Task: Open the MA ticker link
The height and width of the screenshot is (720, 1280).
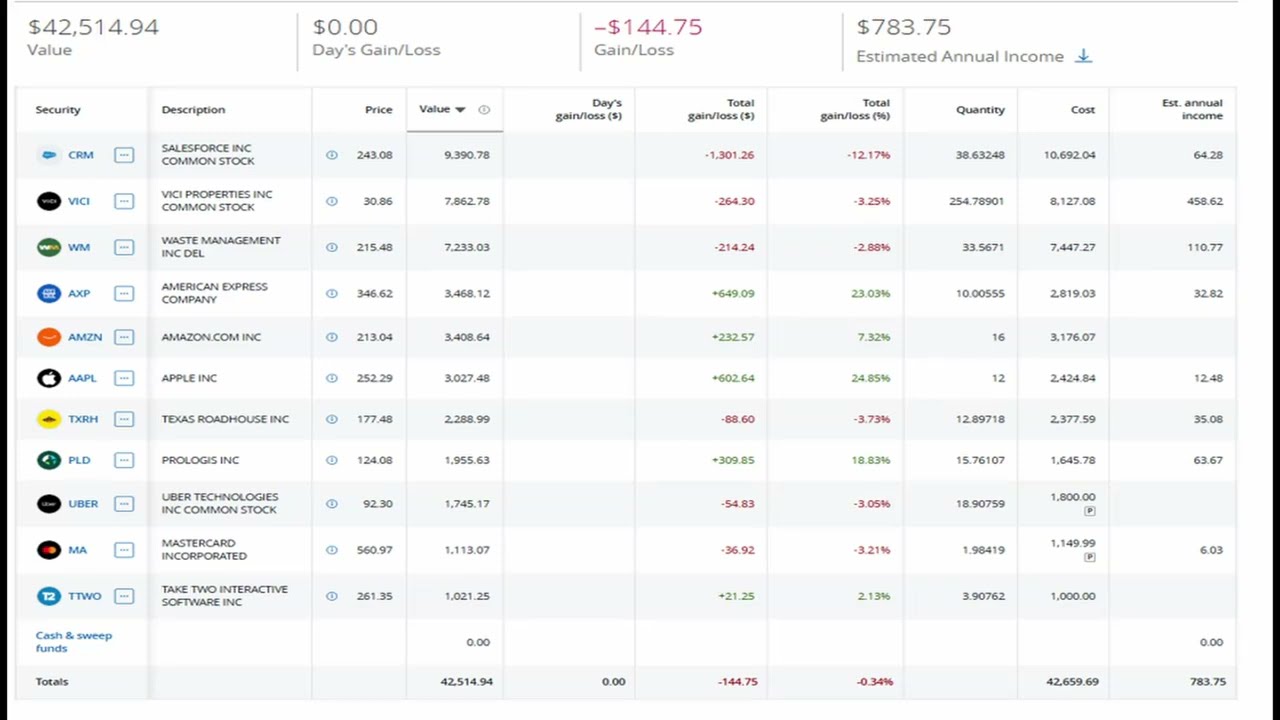Action: click(77, 549)
